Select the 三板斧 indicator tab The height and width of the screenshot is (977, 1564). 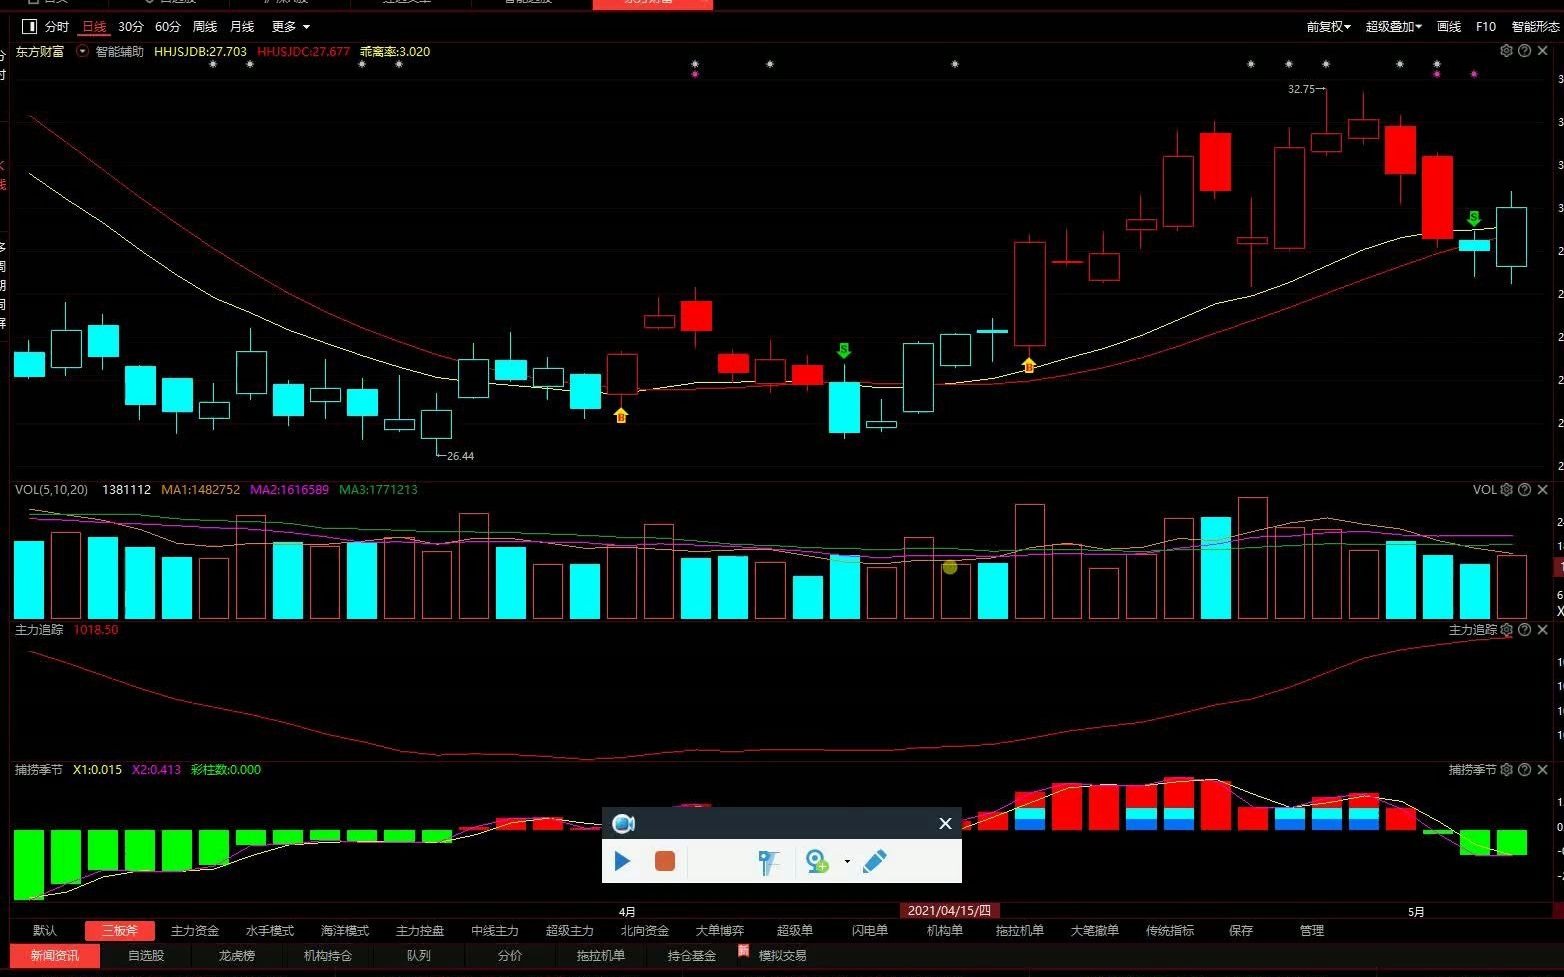(x=119, y=931)
